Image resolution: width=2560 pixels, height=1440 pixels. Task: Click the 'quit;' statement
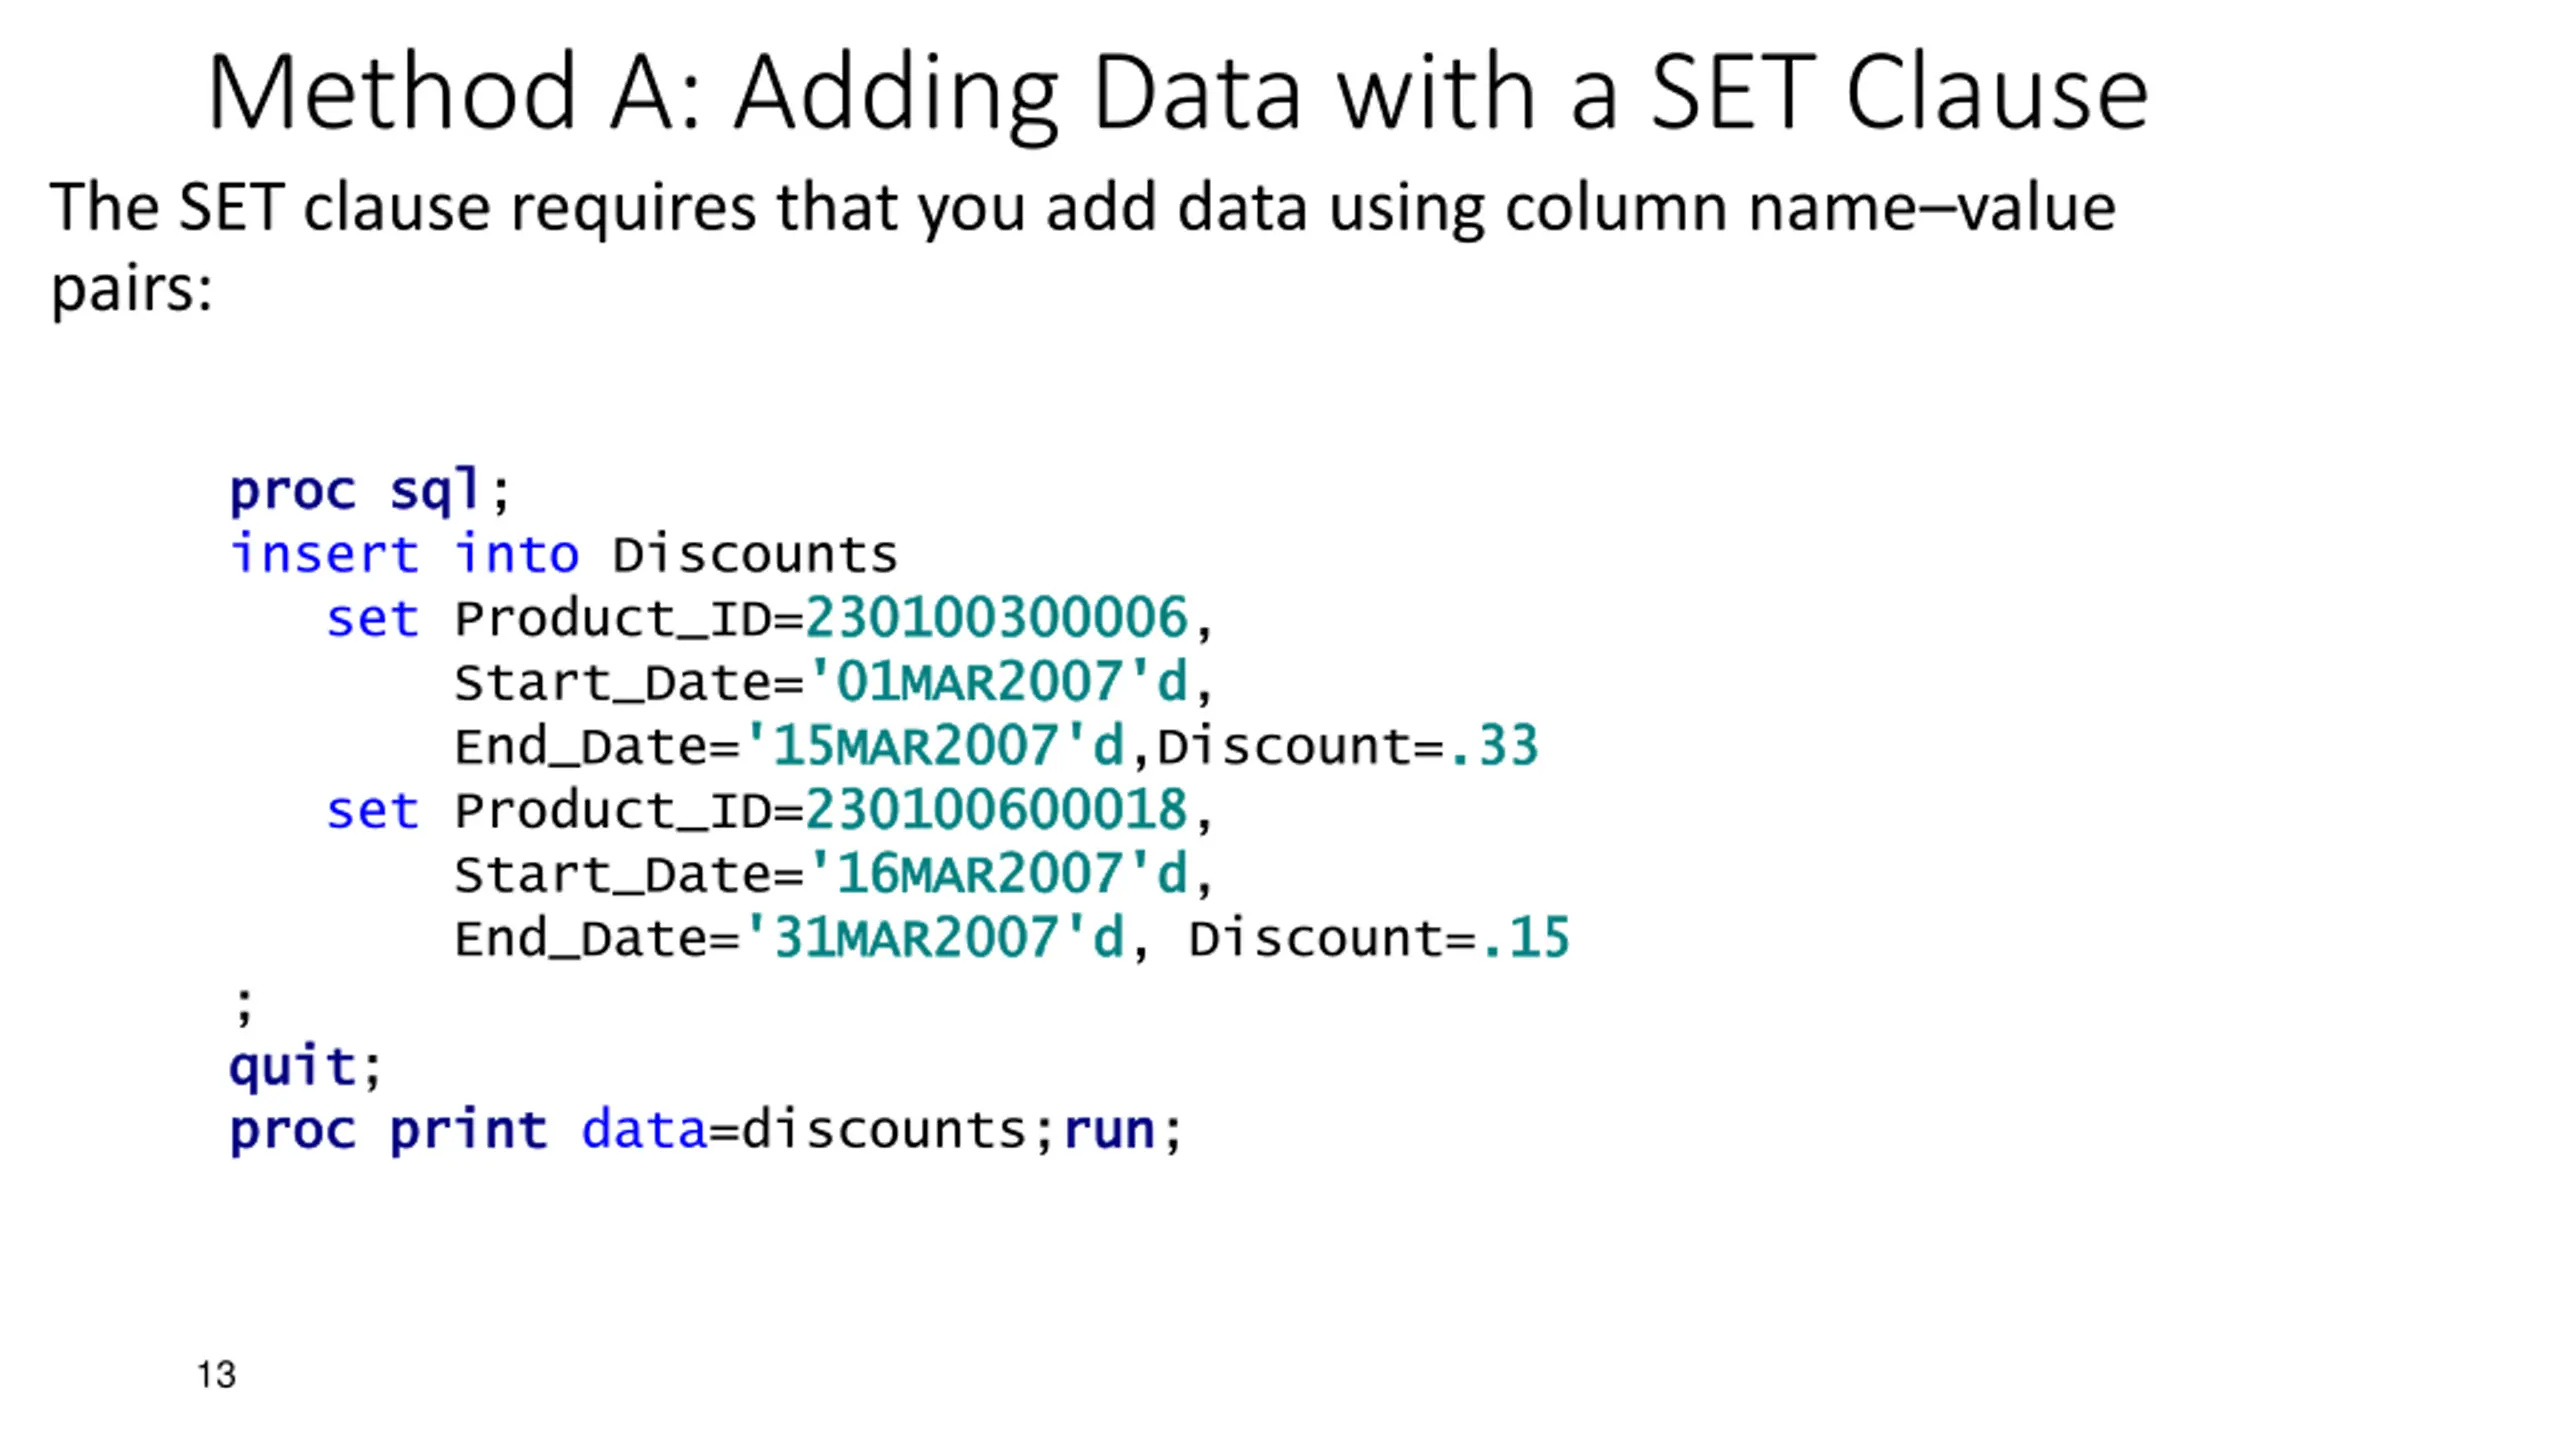(x=305, y=1066)
